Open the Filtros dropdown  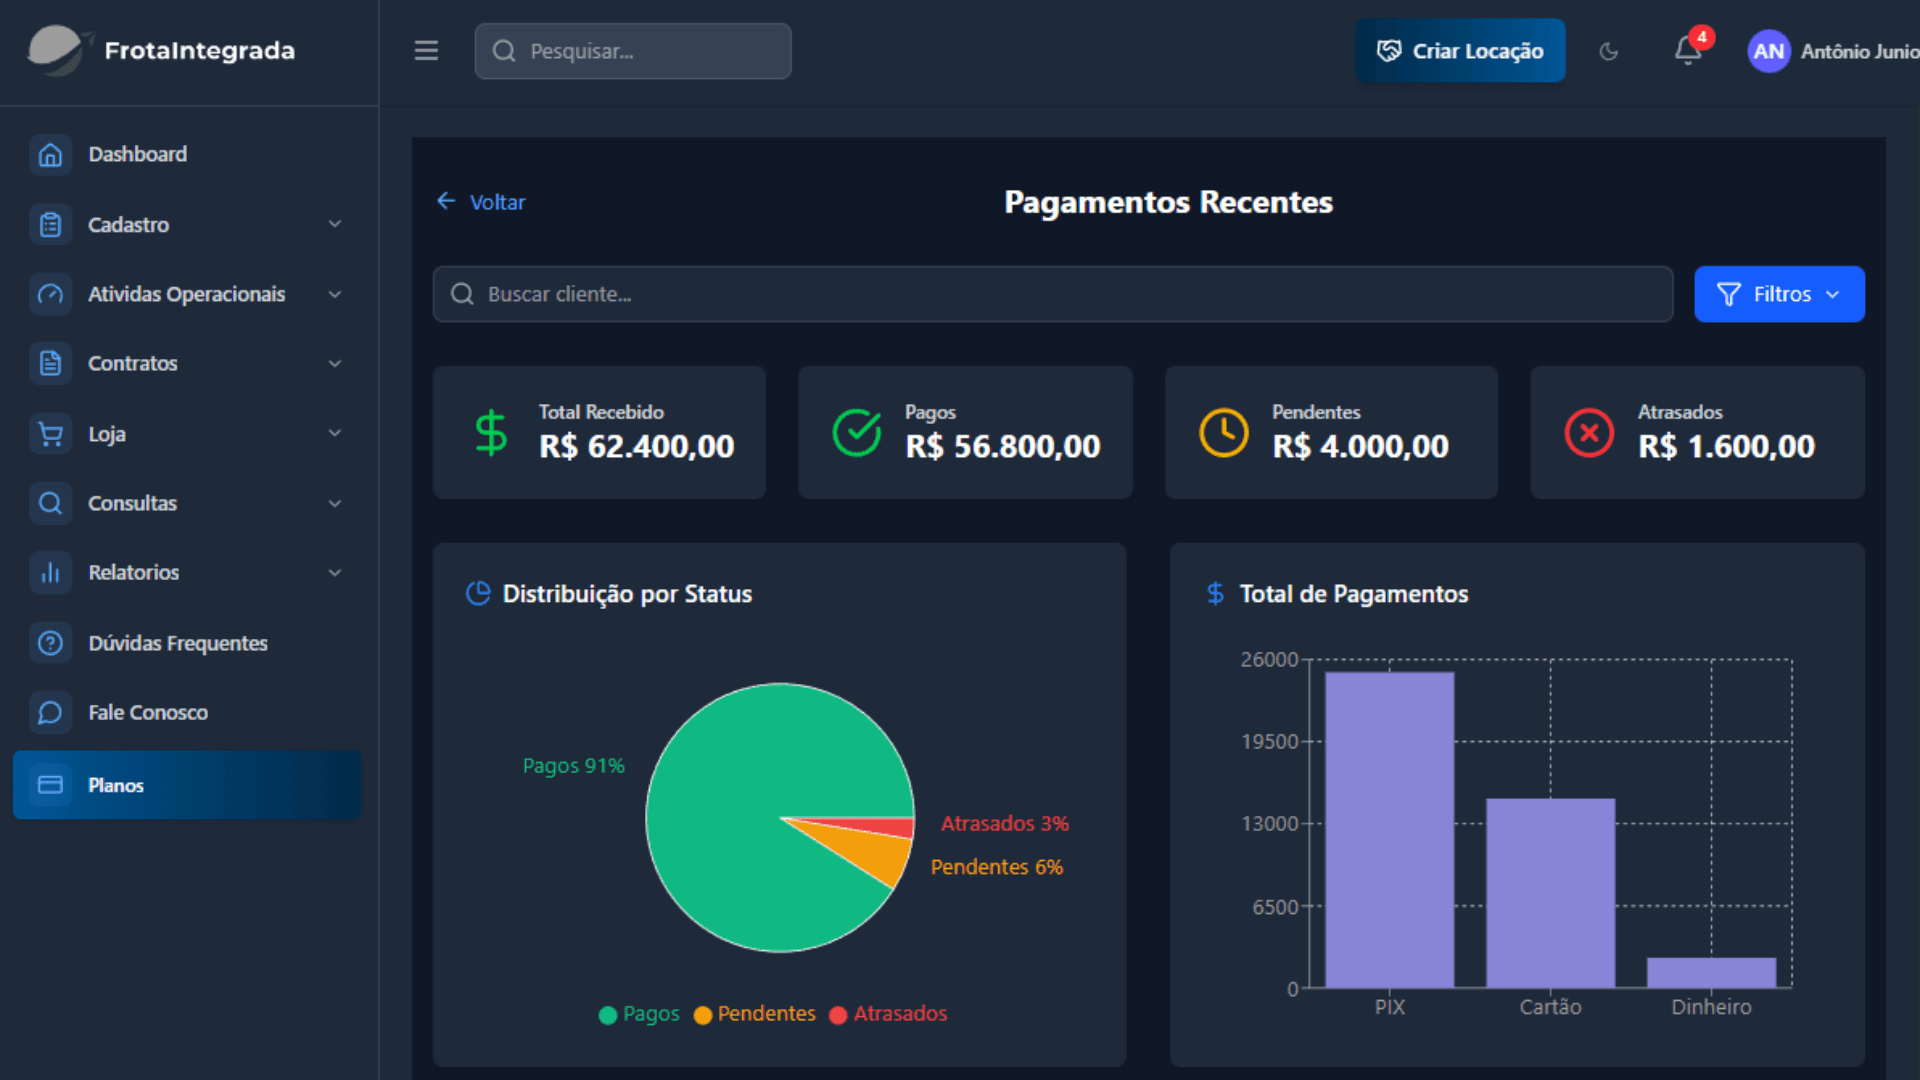pyautogui.click(x=1778, y=294)
